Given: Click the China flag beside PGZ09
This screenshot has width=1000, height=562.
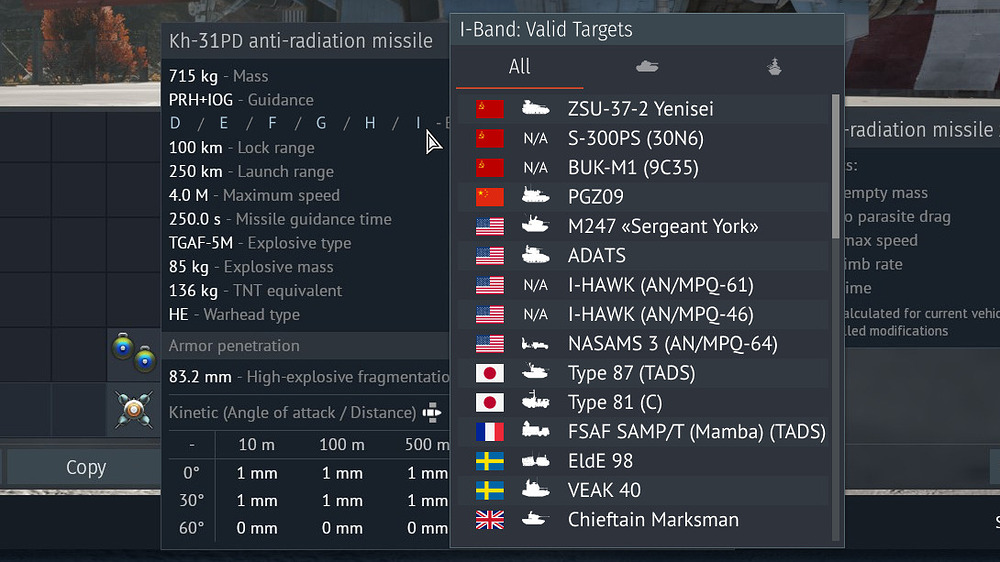Looking at the screenshot, I should click(x=490, y=197).
